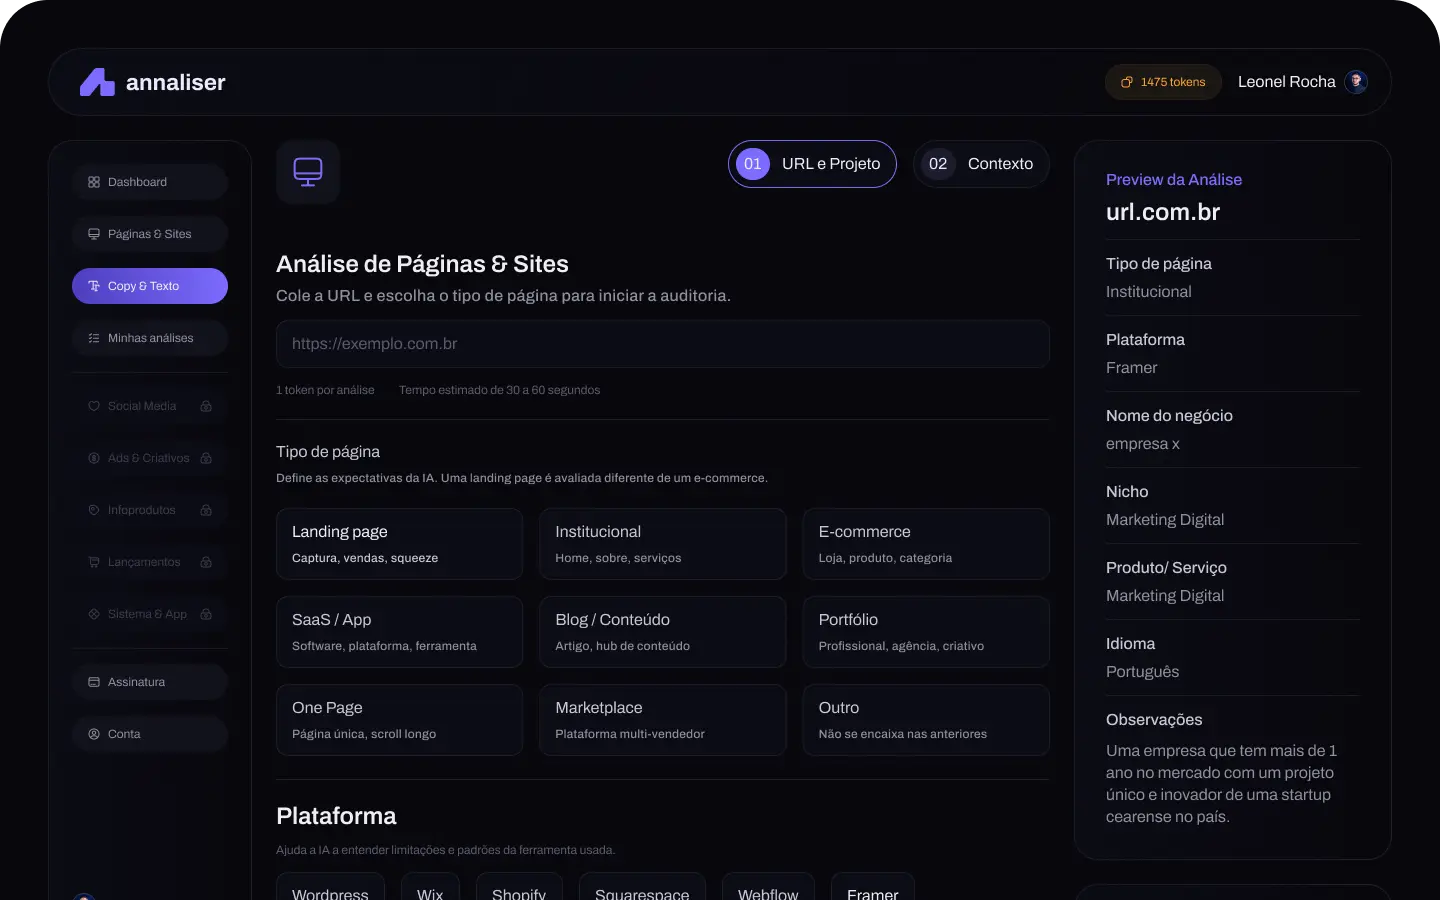Select E-commerce as page type
This screenshot has width=1440, height=900.
coord(926,544)
